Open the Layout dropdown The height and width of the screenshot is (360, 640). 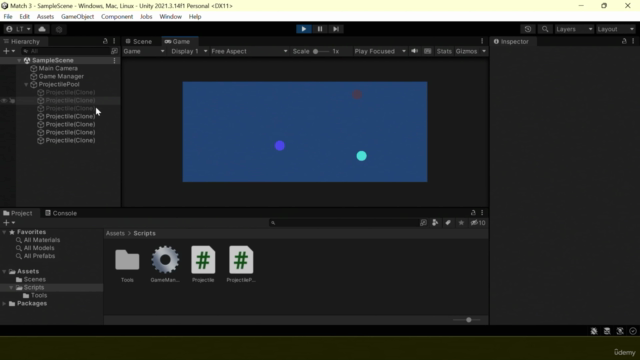coord(616,29)
